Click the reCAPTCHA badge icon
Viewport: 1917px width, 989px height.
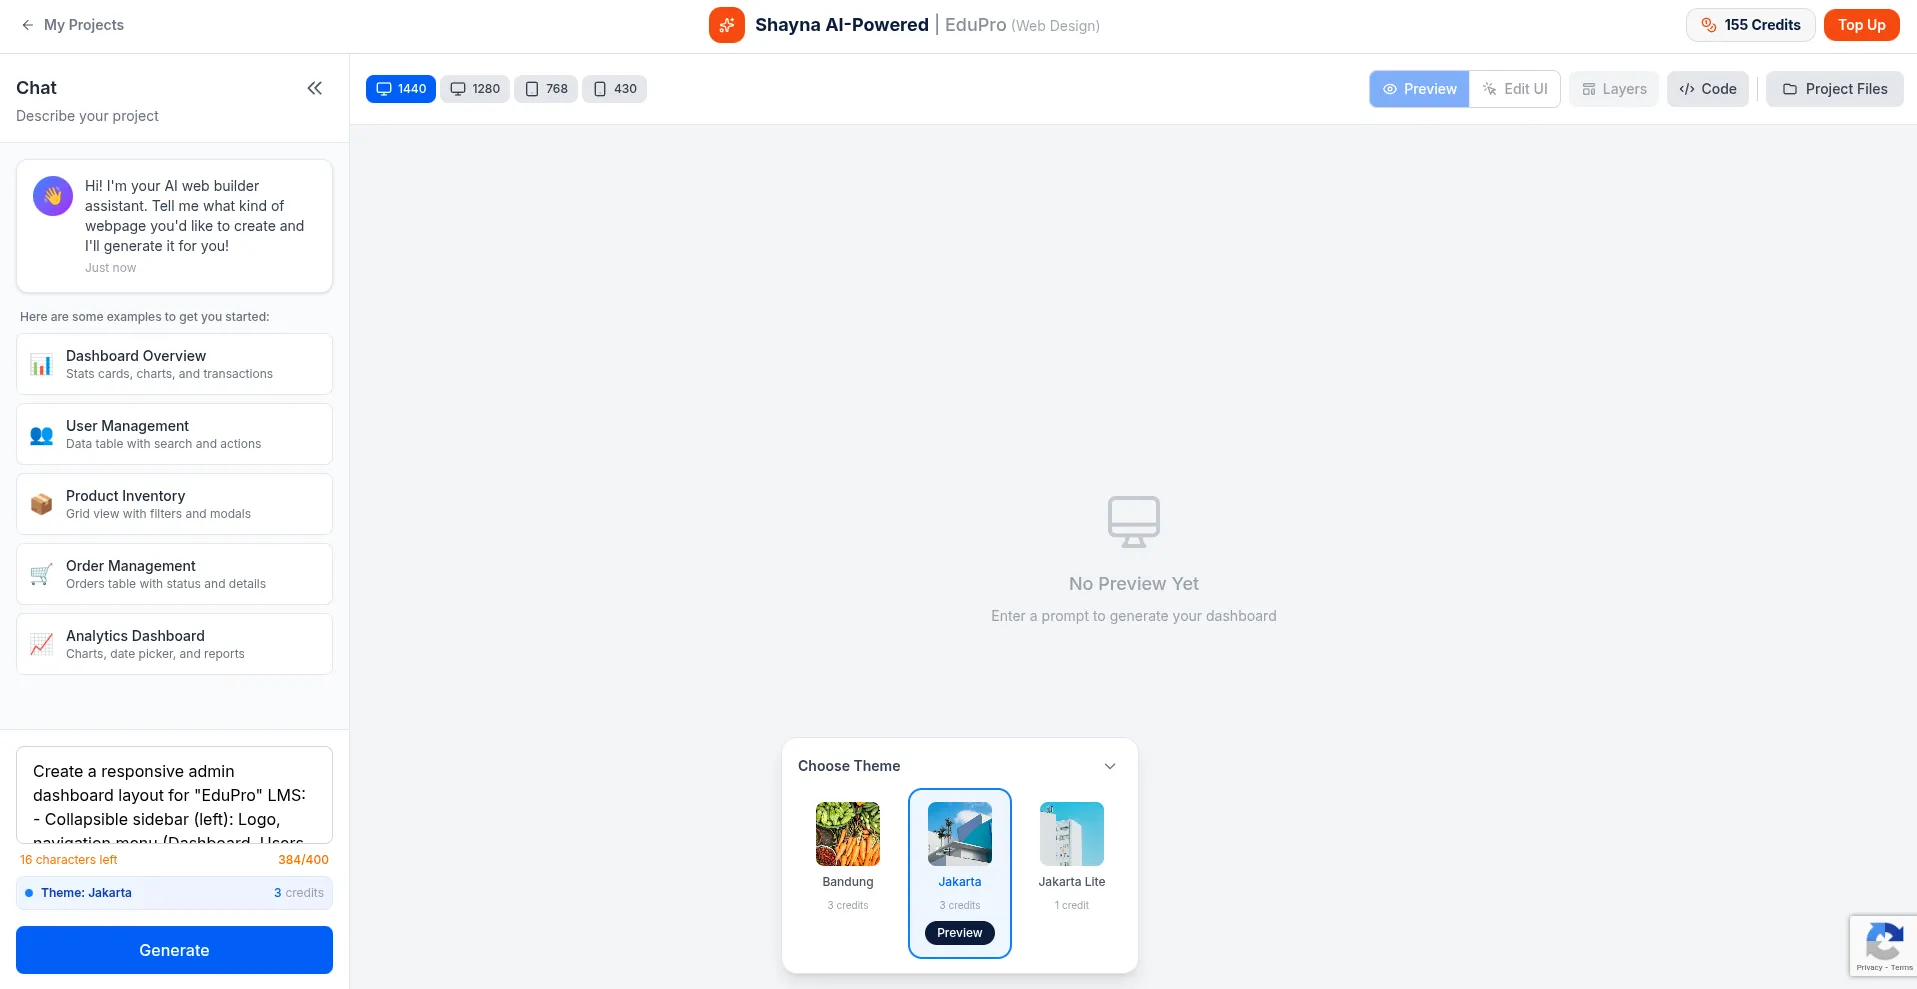[1883, 942]
